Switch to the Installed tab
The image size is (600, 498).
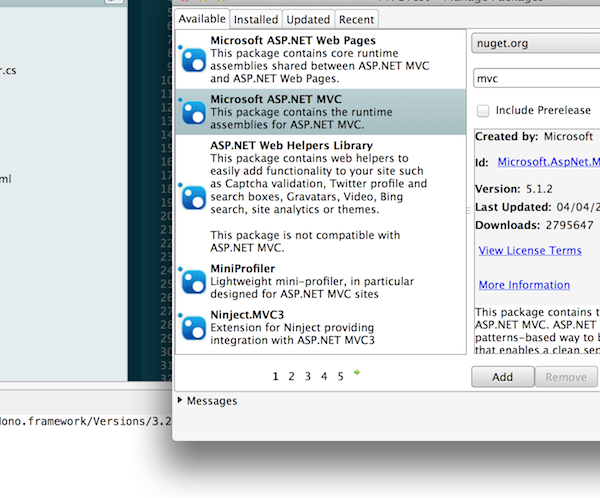click(x=256, y=20)
